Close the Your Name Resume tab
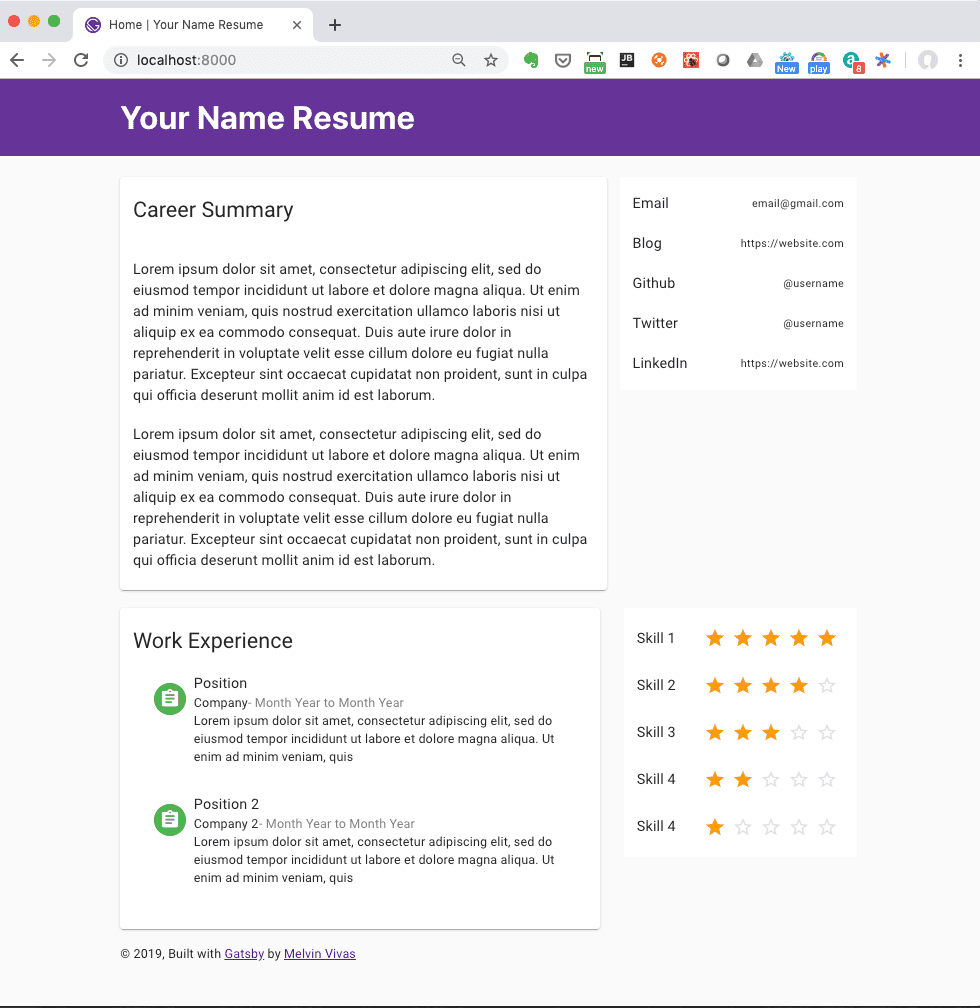980x1008 pixels. (296, 25)
